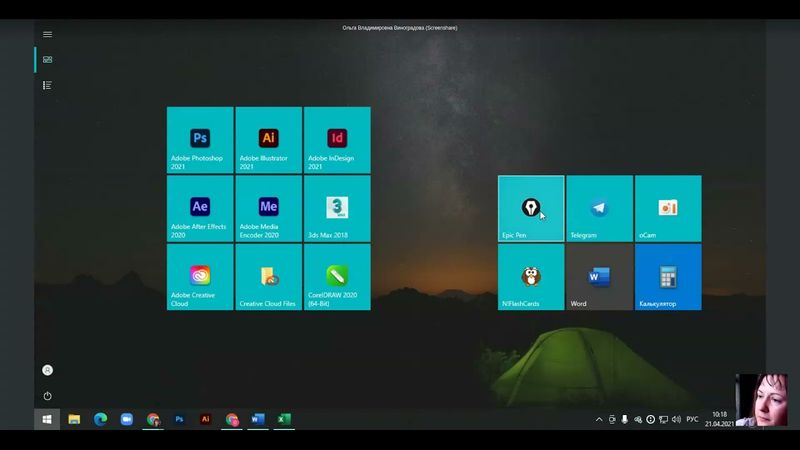Select the pinned tiles view in sidebar

click(x=47, y=60)
